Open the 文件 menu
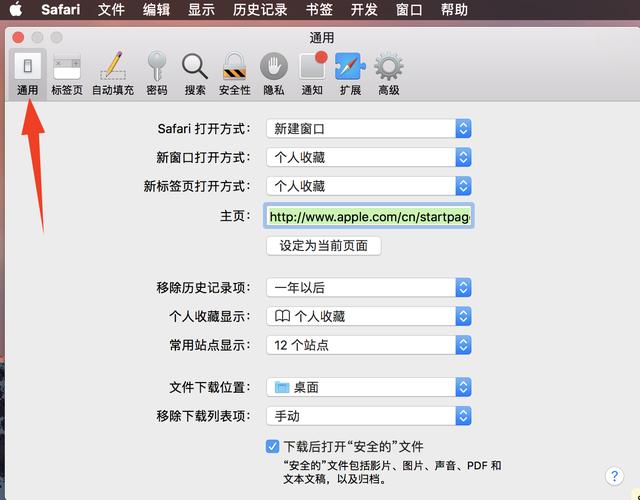 click(x=111, y=9)
